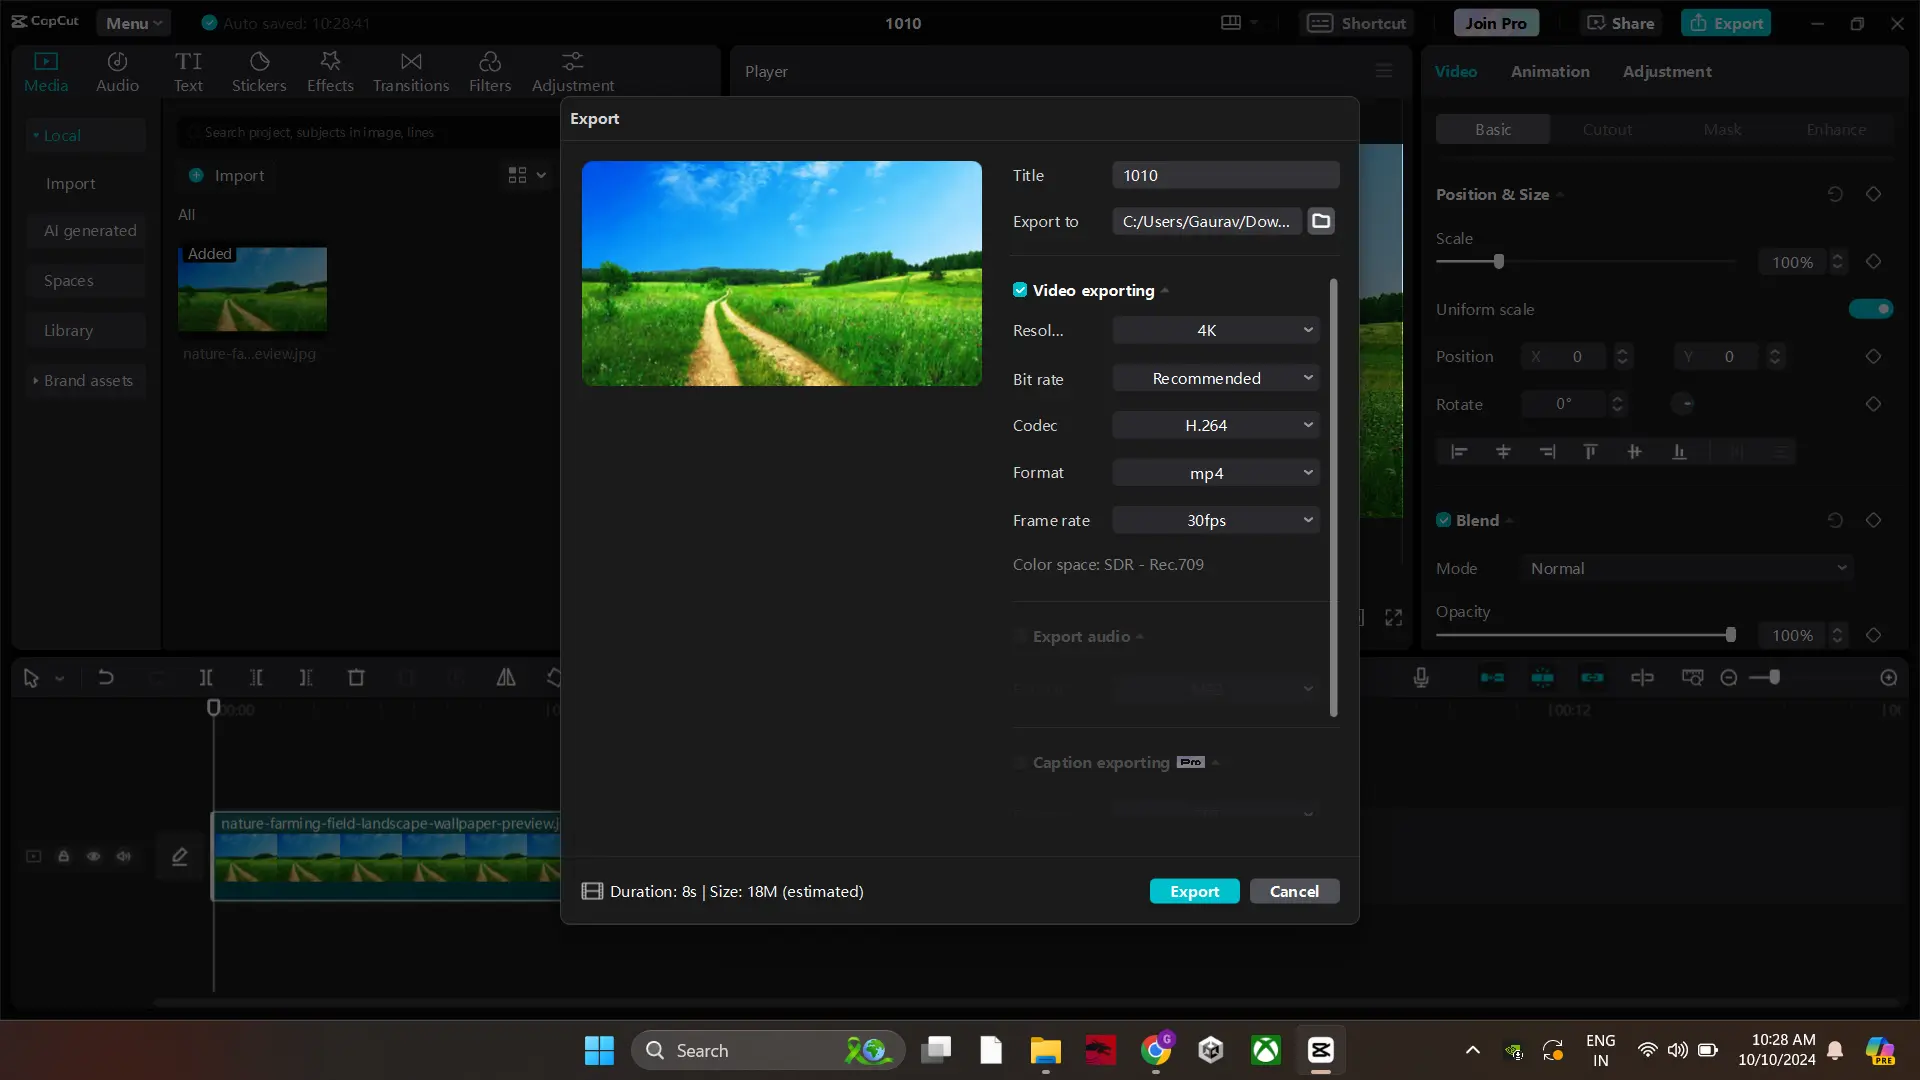Select the Cutout sub-tab
The width and height of the screenshot is (1920, 1080).
[1607, 129]
